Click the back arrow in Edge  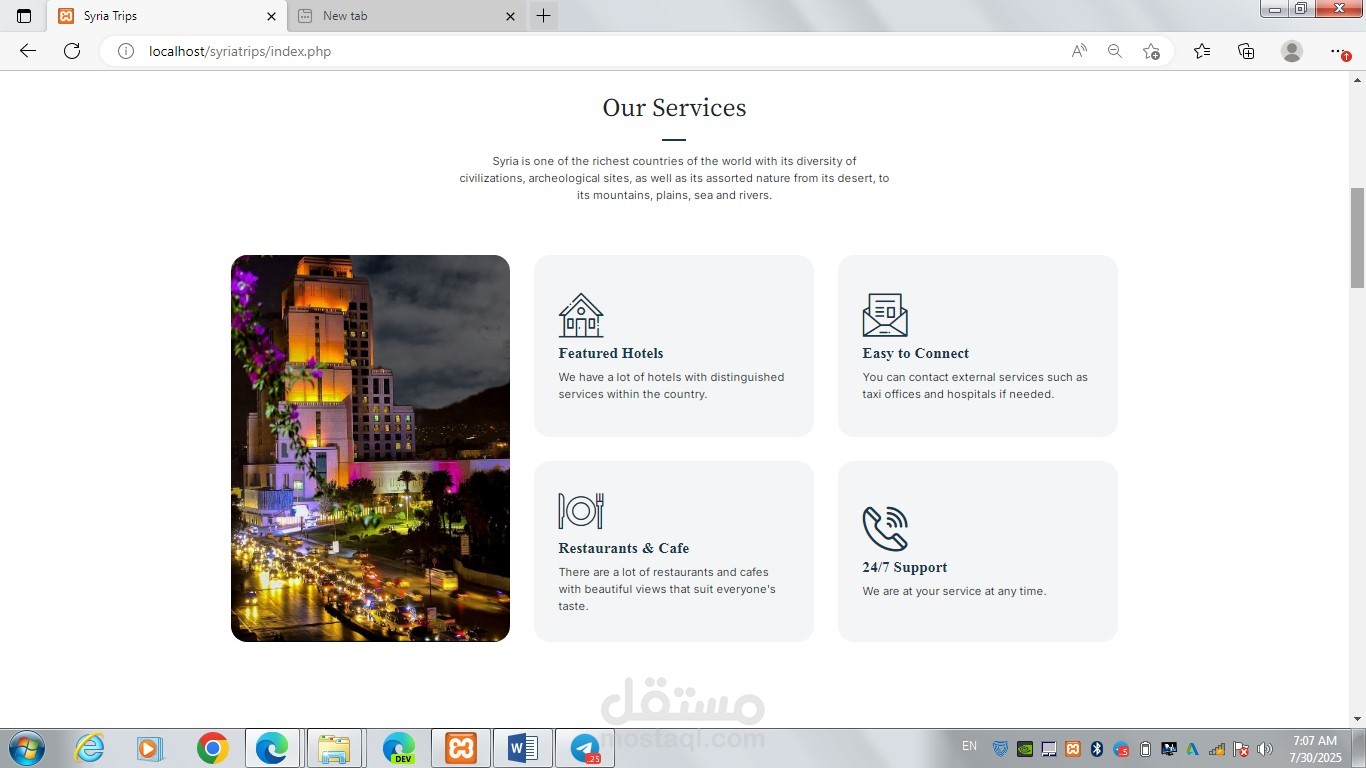(28, 51)
